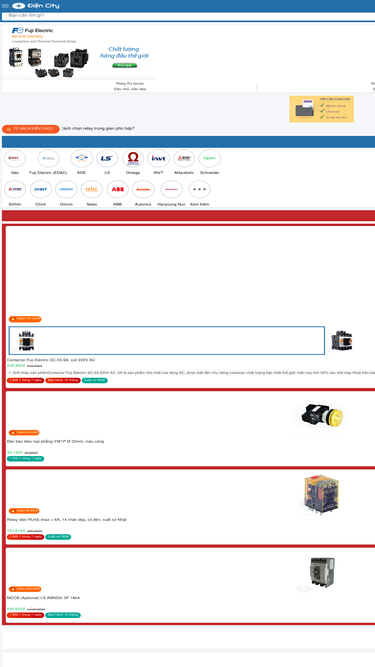Image resolution: width=375 pixels, height=667 pixels.
Task: Open the Fuji Electric motor control banner
Action: [x=79, y=52]
